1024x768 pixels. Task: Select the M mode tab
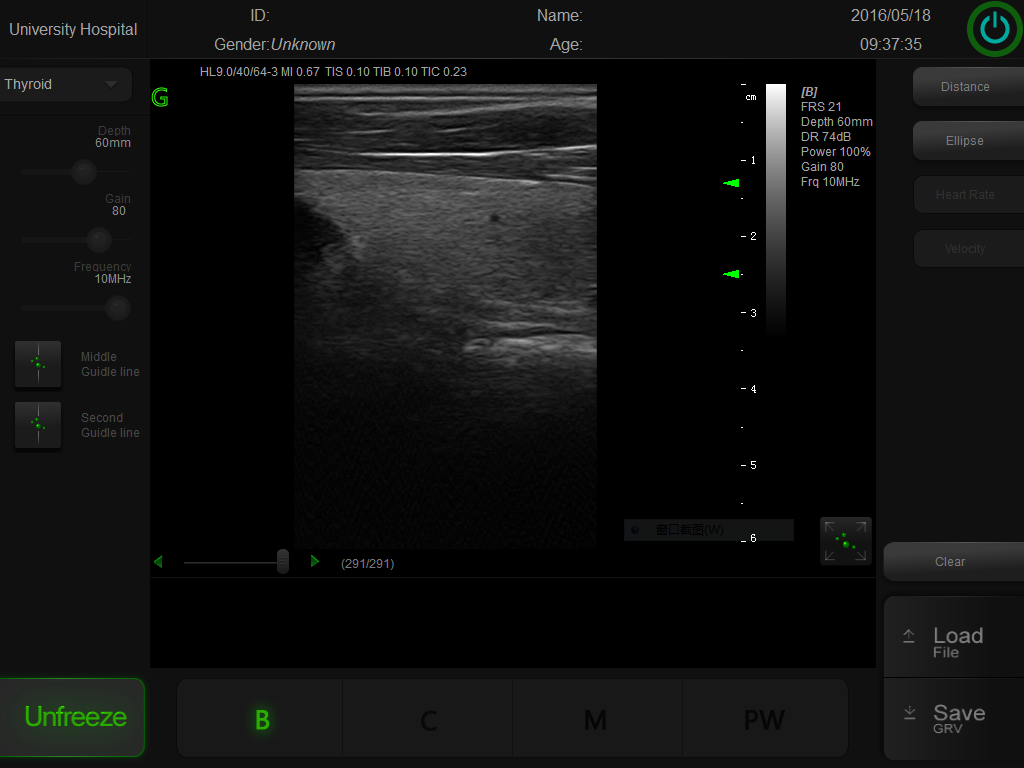tap(595, 720)
